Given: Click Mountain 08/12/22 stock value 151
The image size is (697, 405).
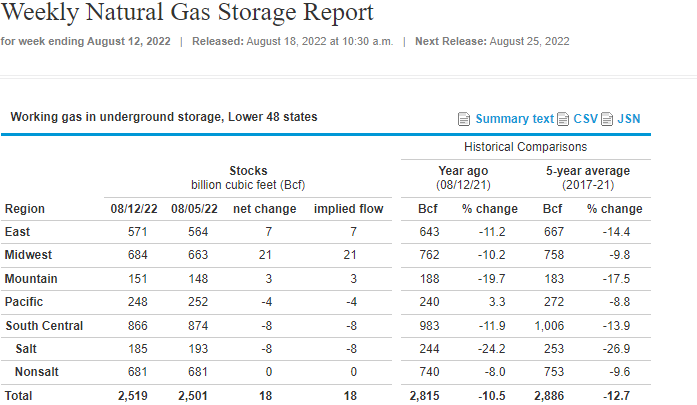Looking at the screenshot, I should pyautogui.click(x=138, y=279).
